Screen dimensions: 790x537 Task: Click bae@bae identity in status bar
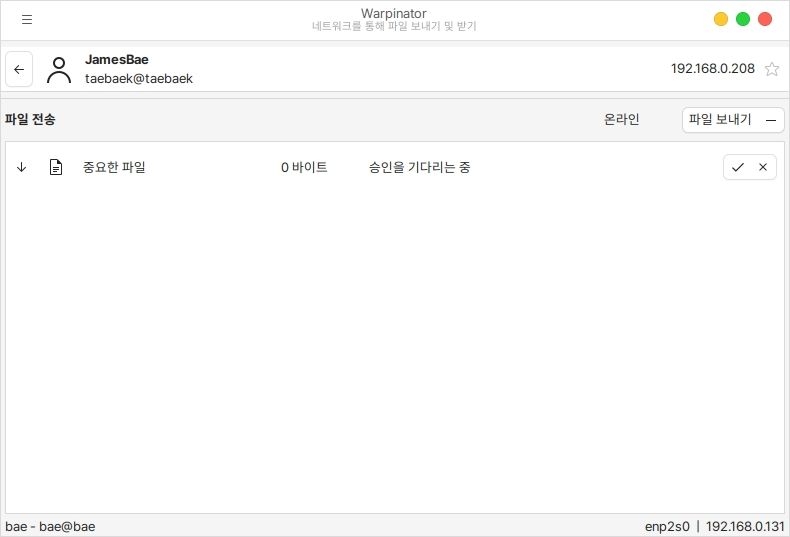coord(67,526)
